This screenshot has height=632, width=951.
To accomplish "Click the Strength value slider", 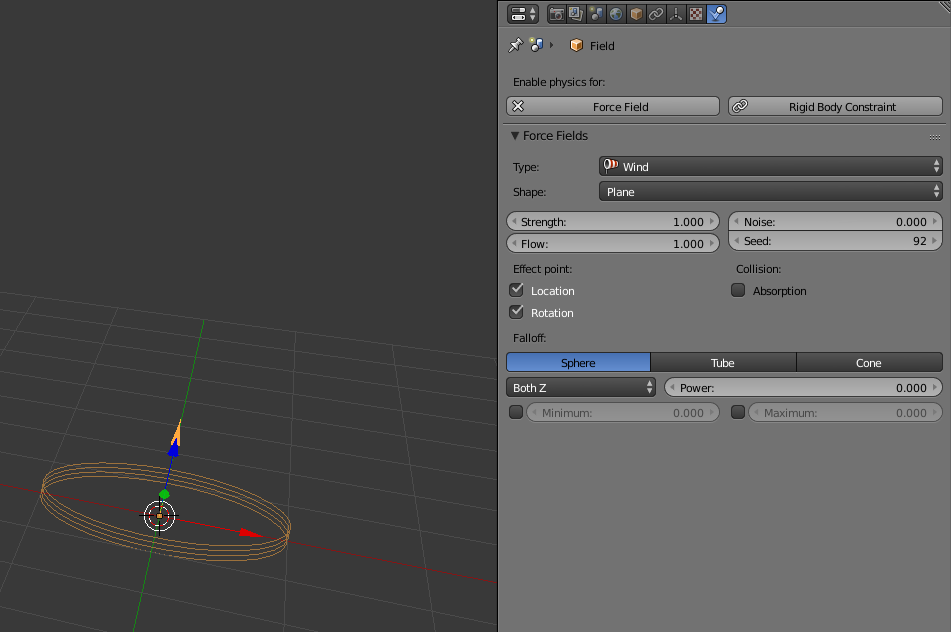I will pyautogui.click(x=612, y=221).
